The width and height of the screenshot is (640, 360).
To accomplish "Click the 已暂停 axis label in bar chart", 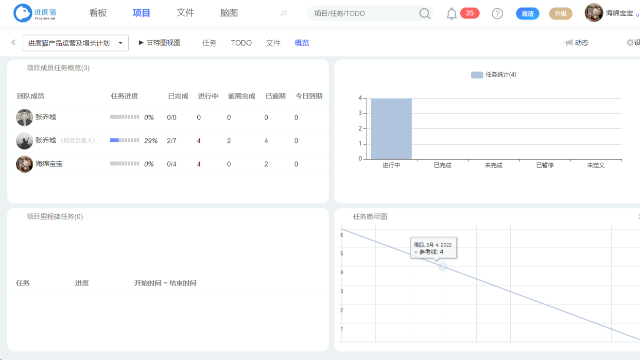I will pyautogui.click(x=545, y=165).
